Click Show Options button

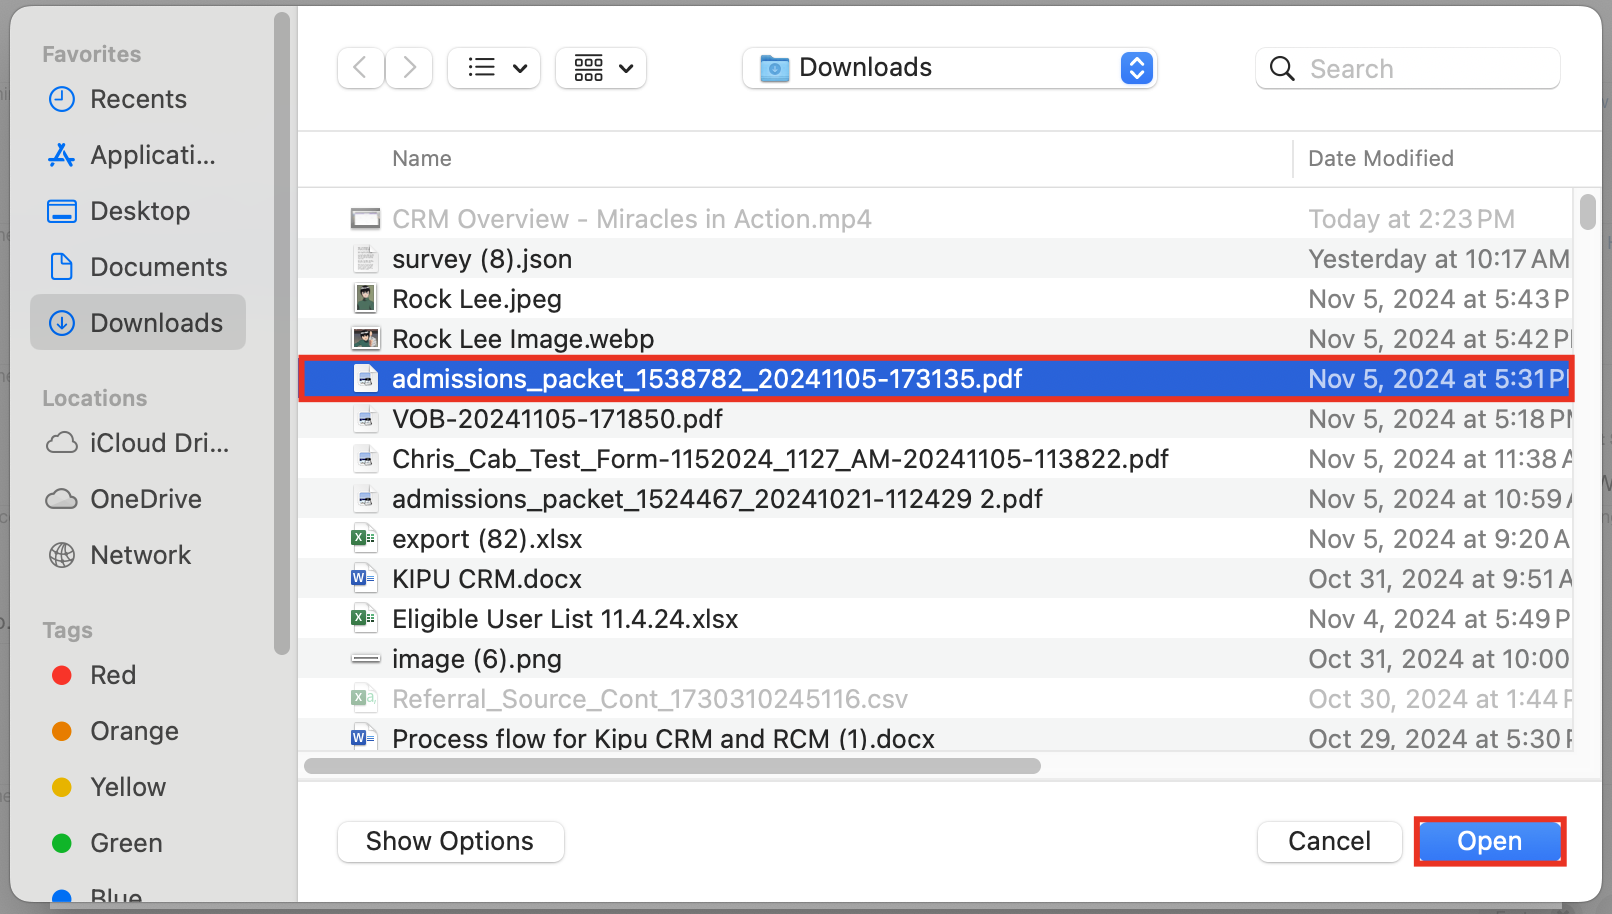(450, 841)
